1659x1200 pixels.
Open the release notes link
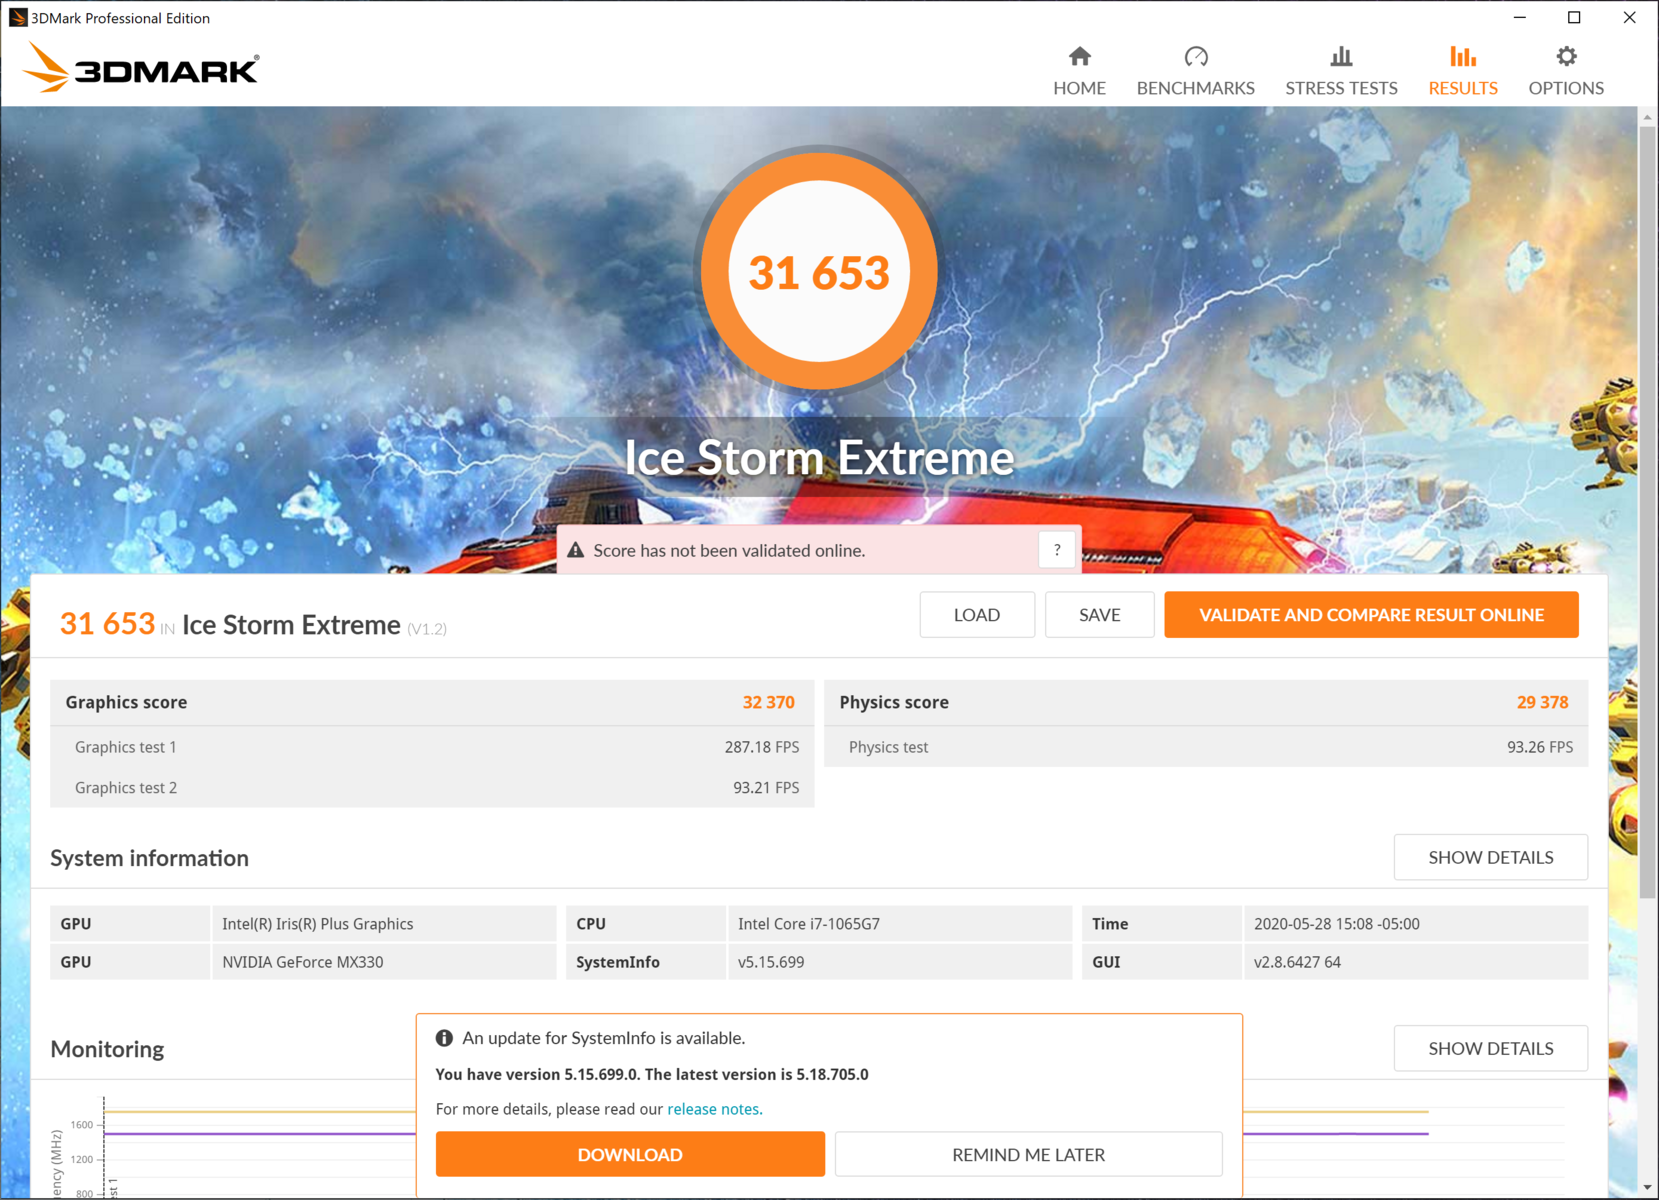coord(714,1109)
